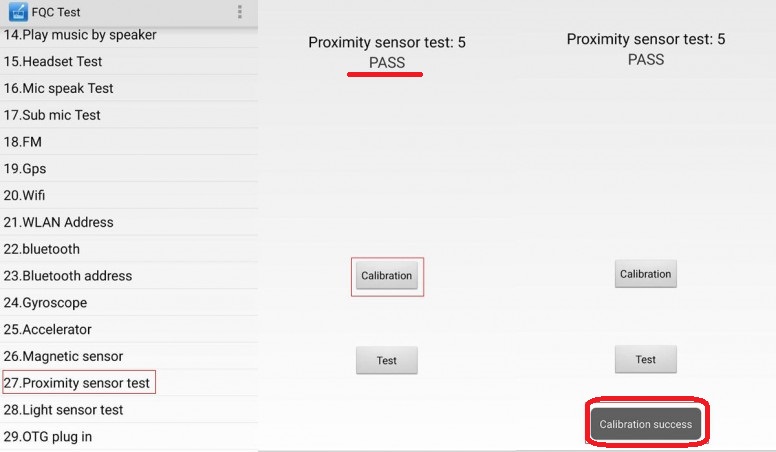Open Proximity sensor test item

[78, 383]
